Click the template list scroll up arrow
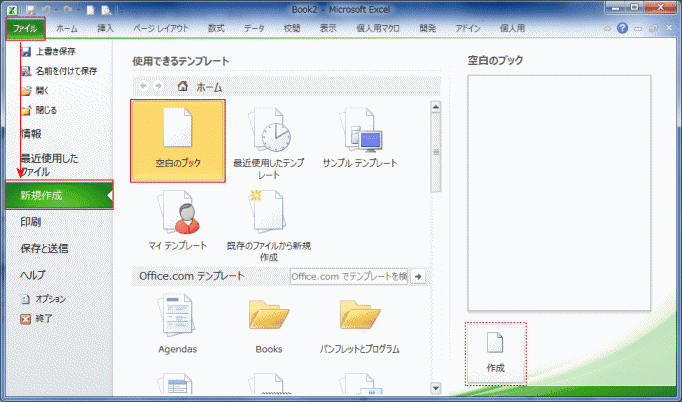682x402 pixels. (436, 107)
